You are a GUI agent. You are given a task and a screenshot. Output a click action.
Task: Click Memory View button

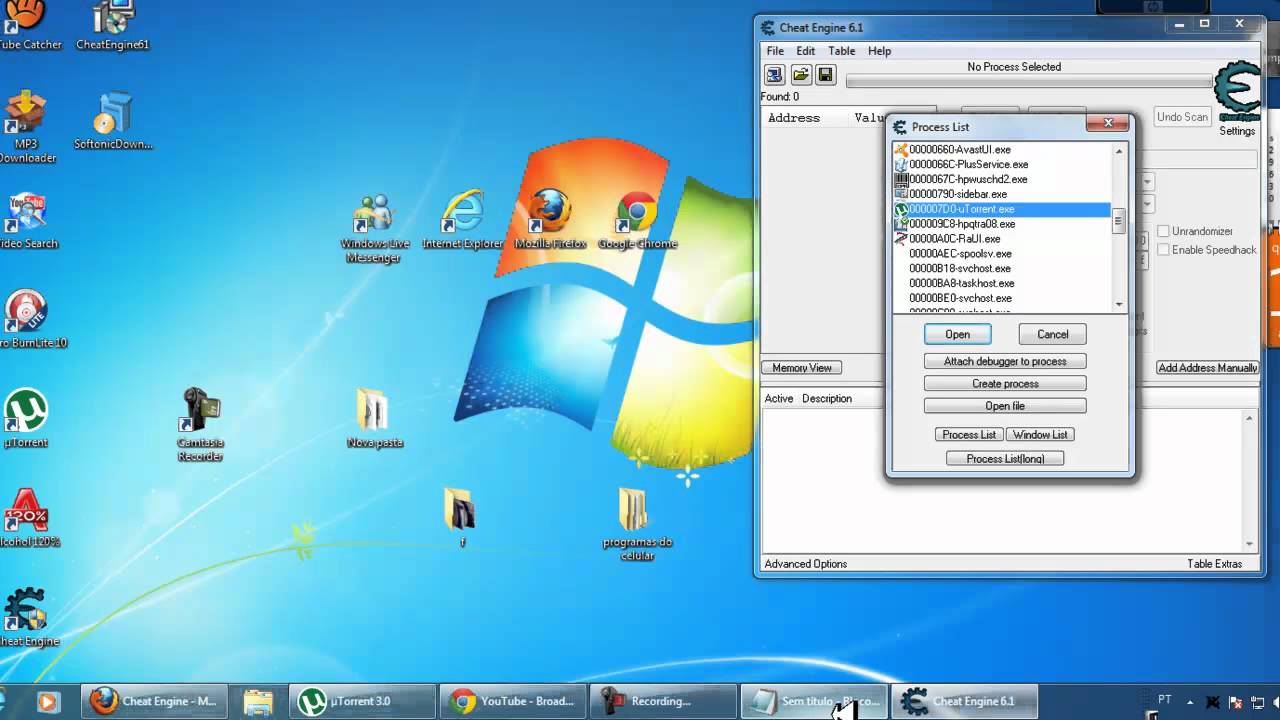[802, 368]
